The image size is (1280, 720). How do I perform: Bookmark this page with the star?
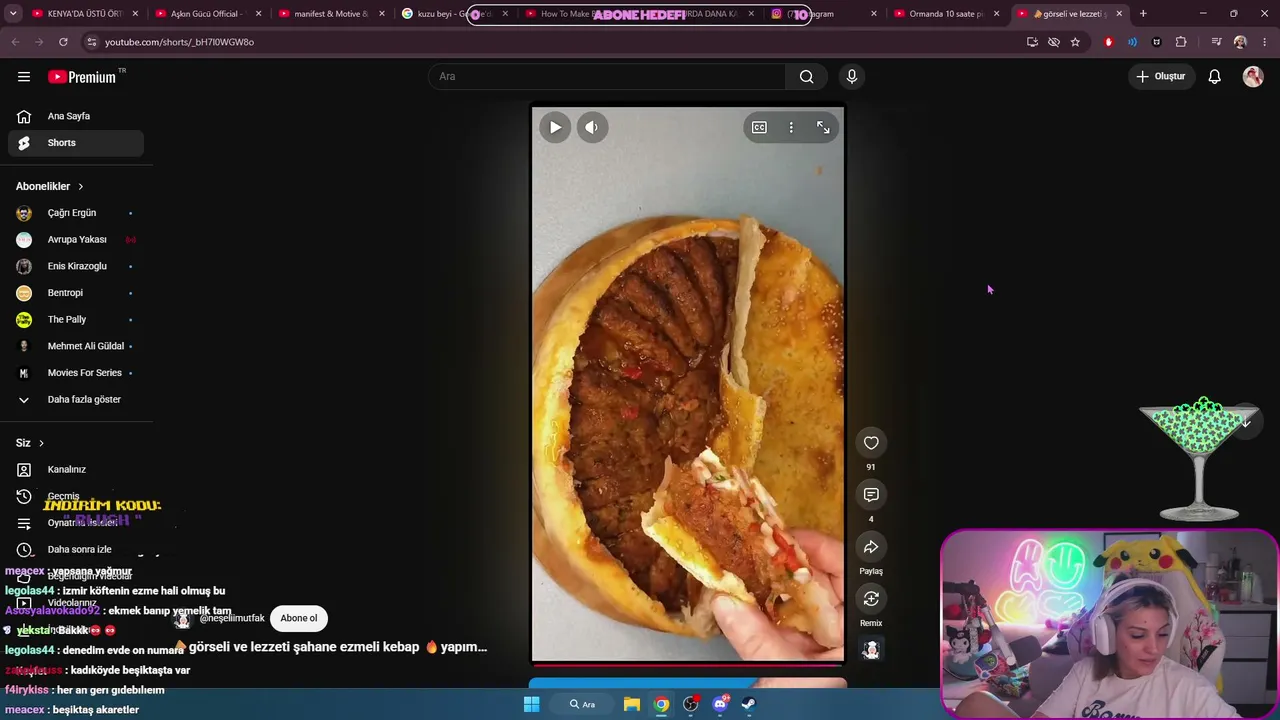click(x=1075, y=42)
